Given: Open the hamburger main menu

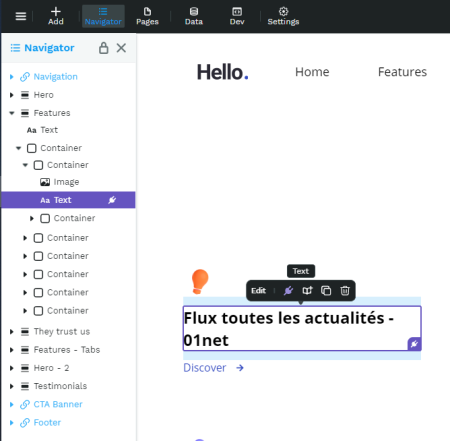Looking at the screenshot, I should click(x=21, y=16).
